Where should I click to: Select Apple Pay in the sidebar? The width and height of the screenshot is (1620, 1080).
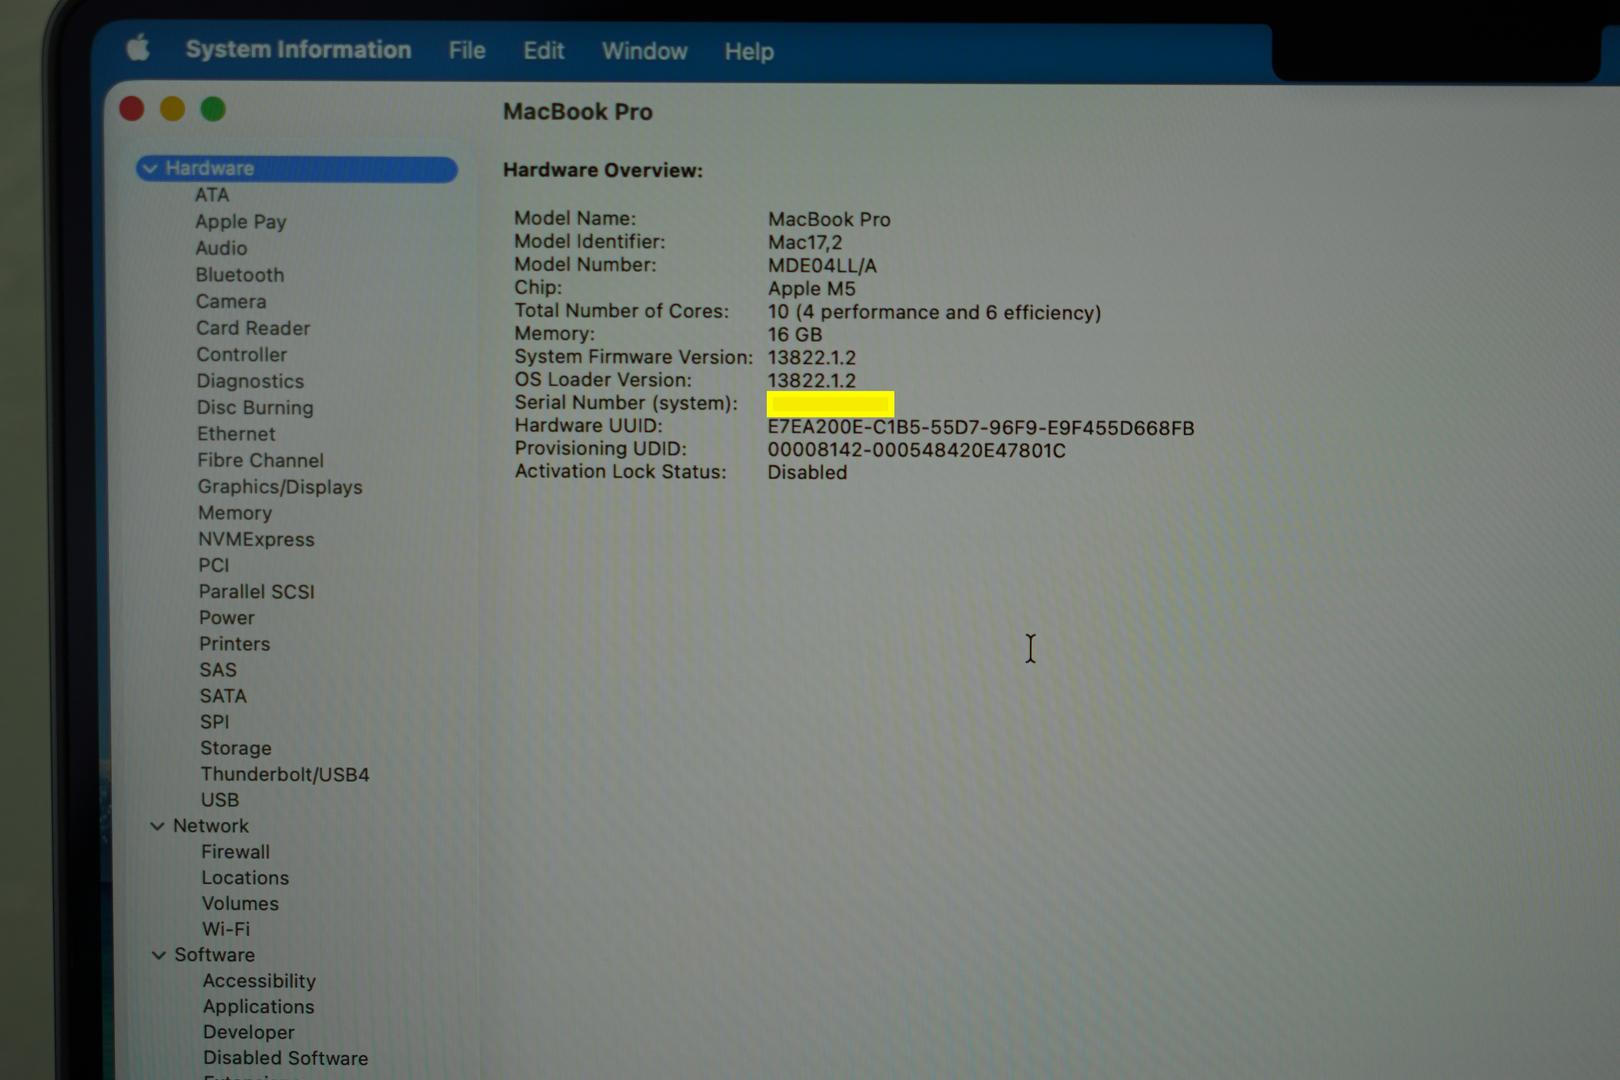point(241,222)
